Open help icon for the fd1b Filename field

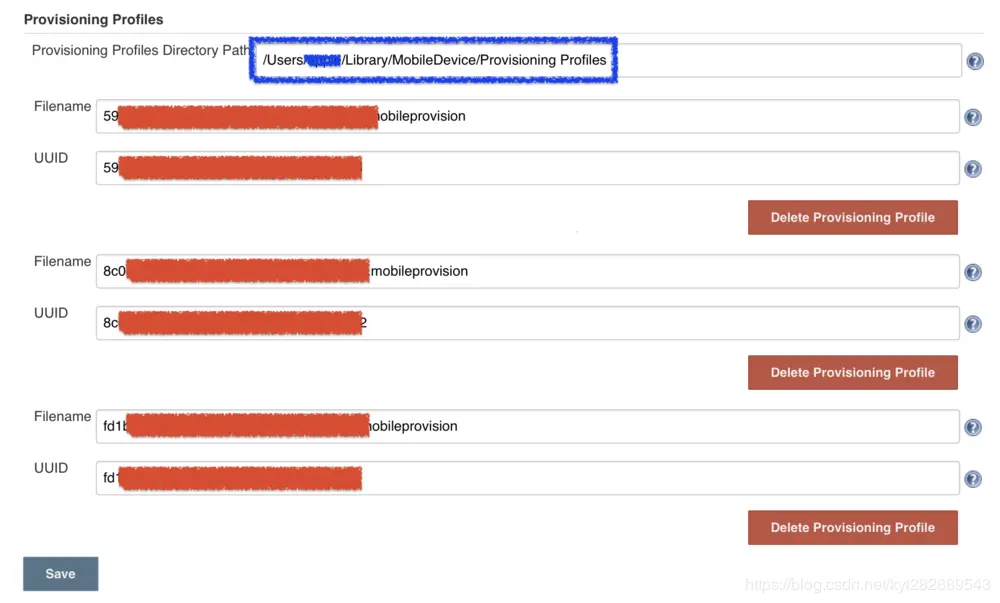pos(973,427)
